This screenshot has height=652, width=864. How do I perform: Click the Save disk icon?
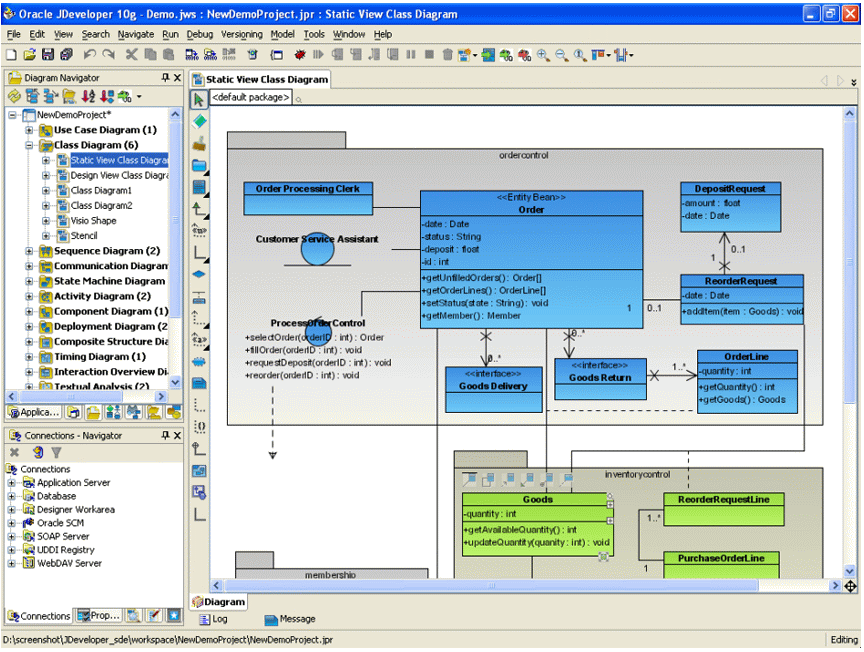[48, 55]
